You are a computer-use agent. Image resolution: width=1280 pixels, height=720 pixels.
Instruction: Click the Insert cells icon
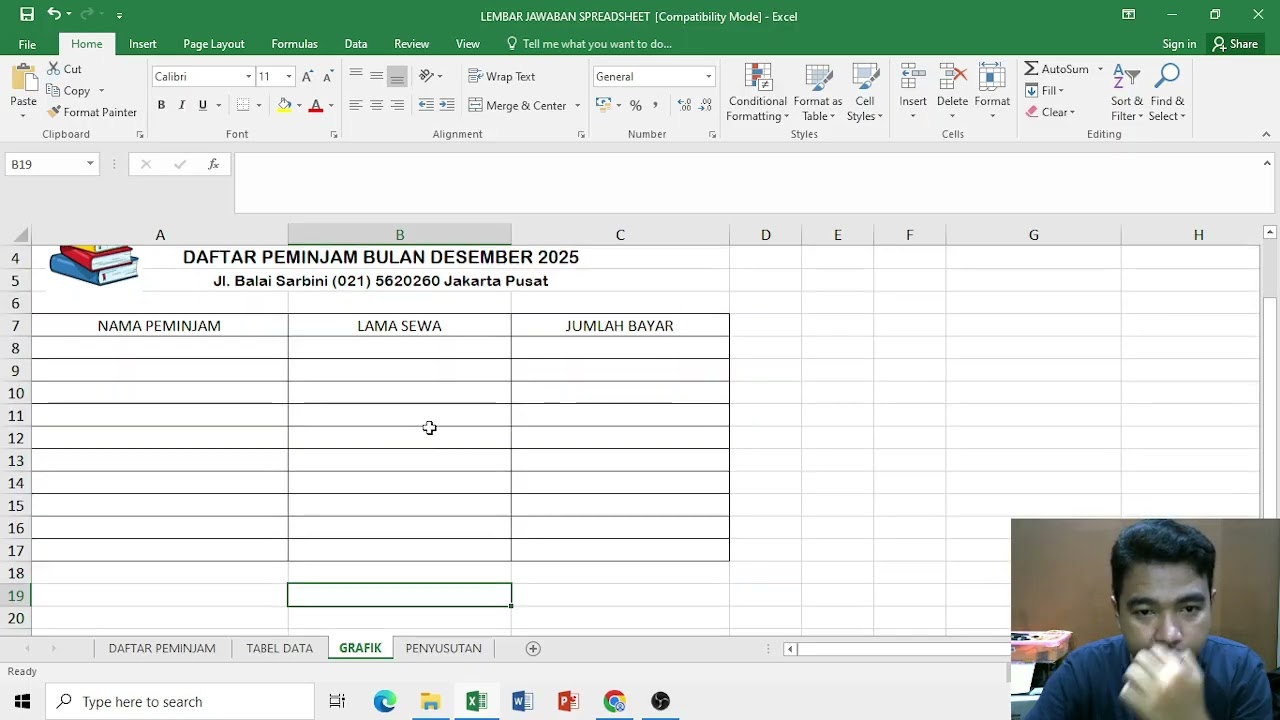tap(913, 78)
